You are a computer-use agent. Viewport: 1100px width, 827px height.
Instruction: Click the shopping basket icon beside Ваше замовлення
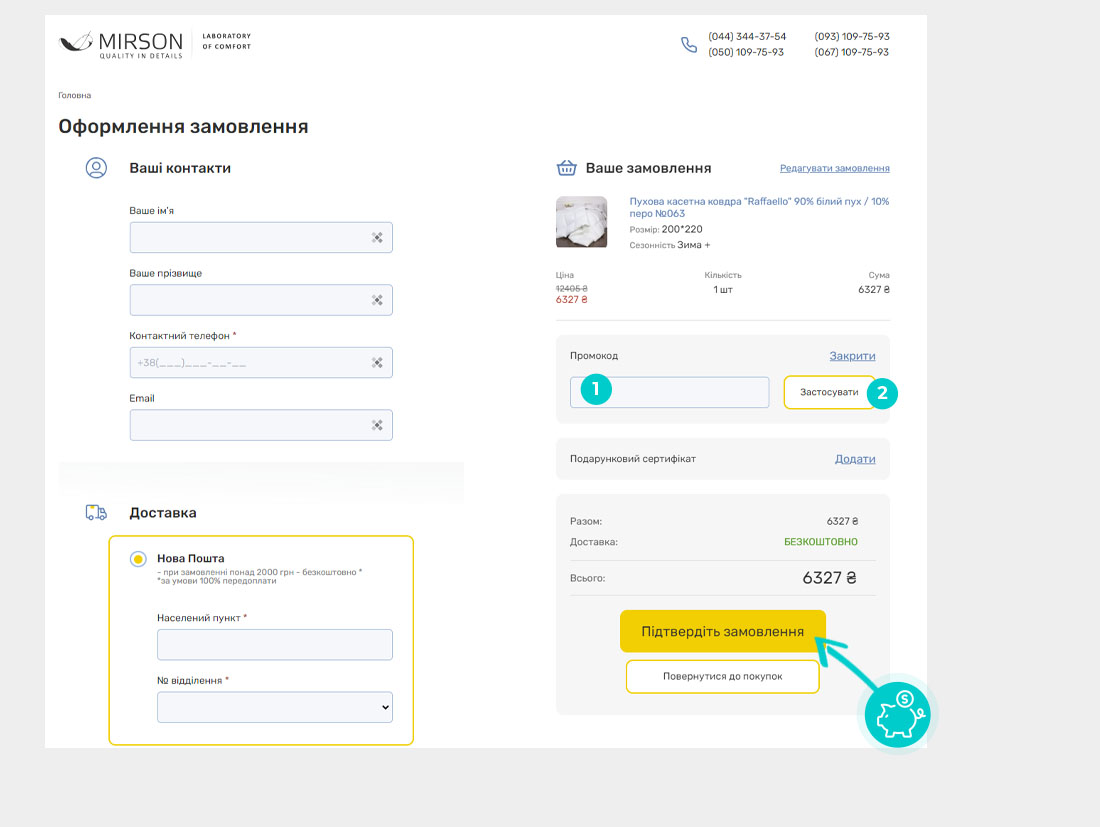pos(567,168)
